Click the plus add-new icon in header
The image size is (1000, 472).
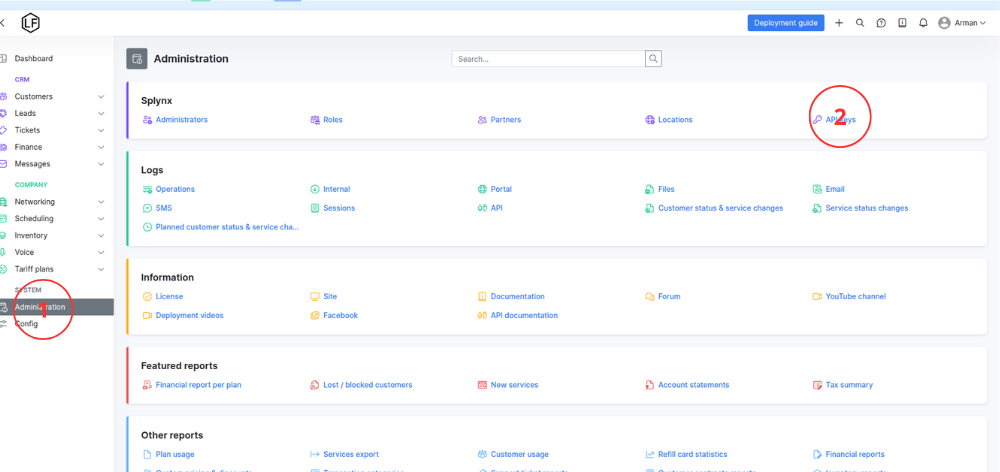(839, 23)
